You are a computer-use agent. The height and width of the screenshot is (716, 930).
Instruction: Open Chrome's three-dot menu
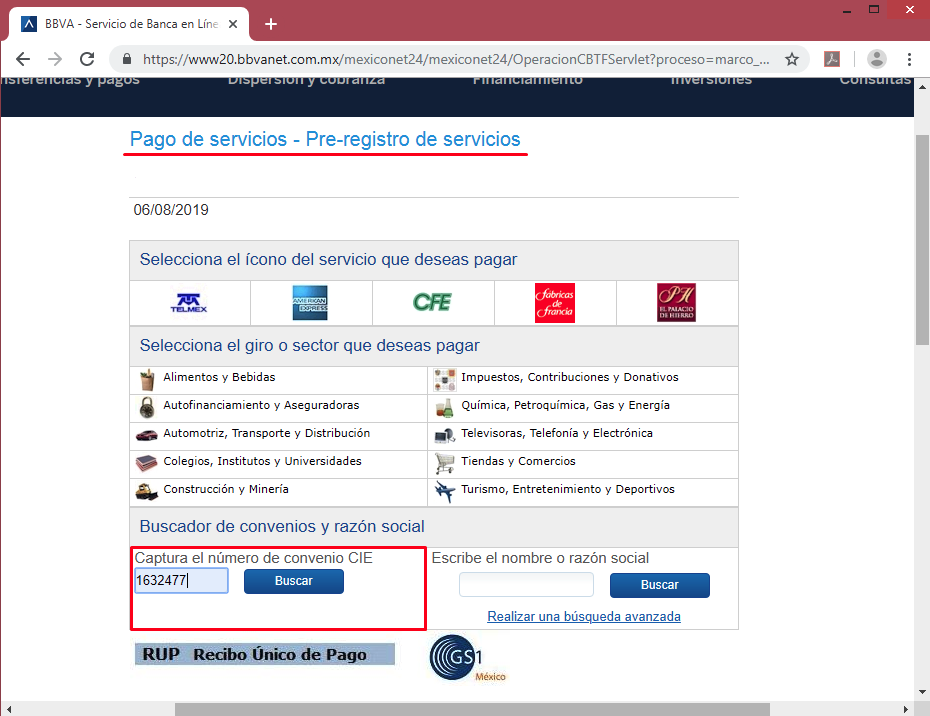coord(909,59)
